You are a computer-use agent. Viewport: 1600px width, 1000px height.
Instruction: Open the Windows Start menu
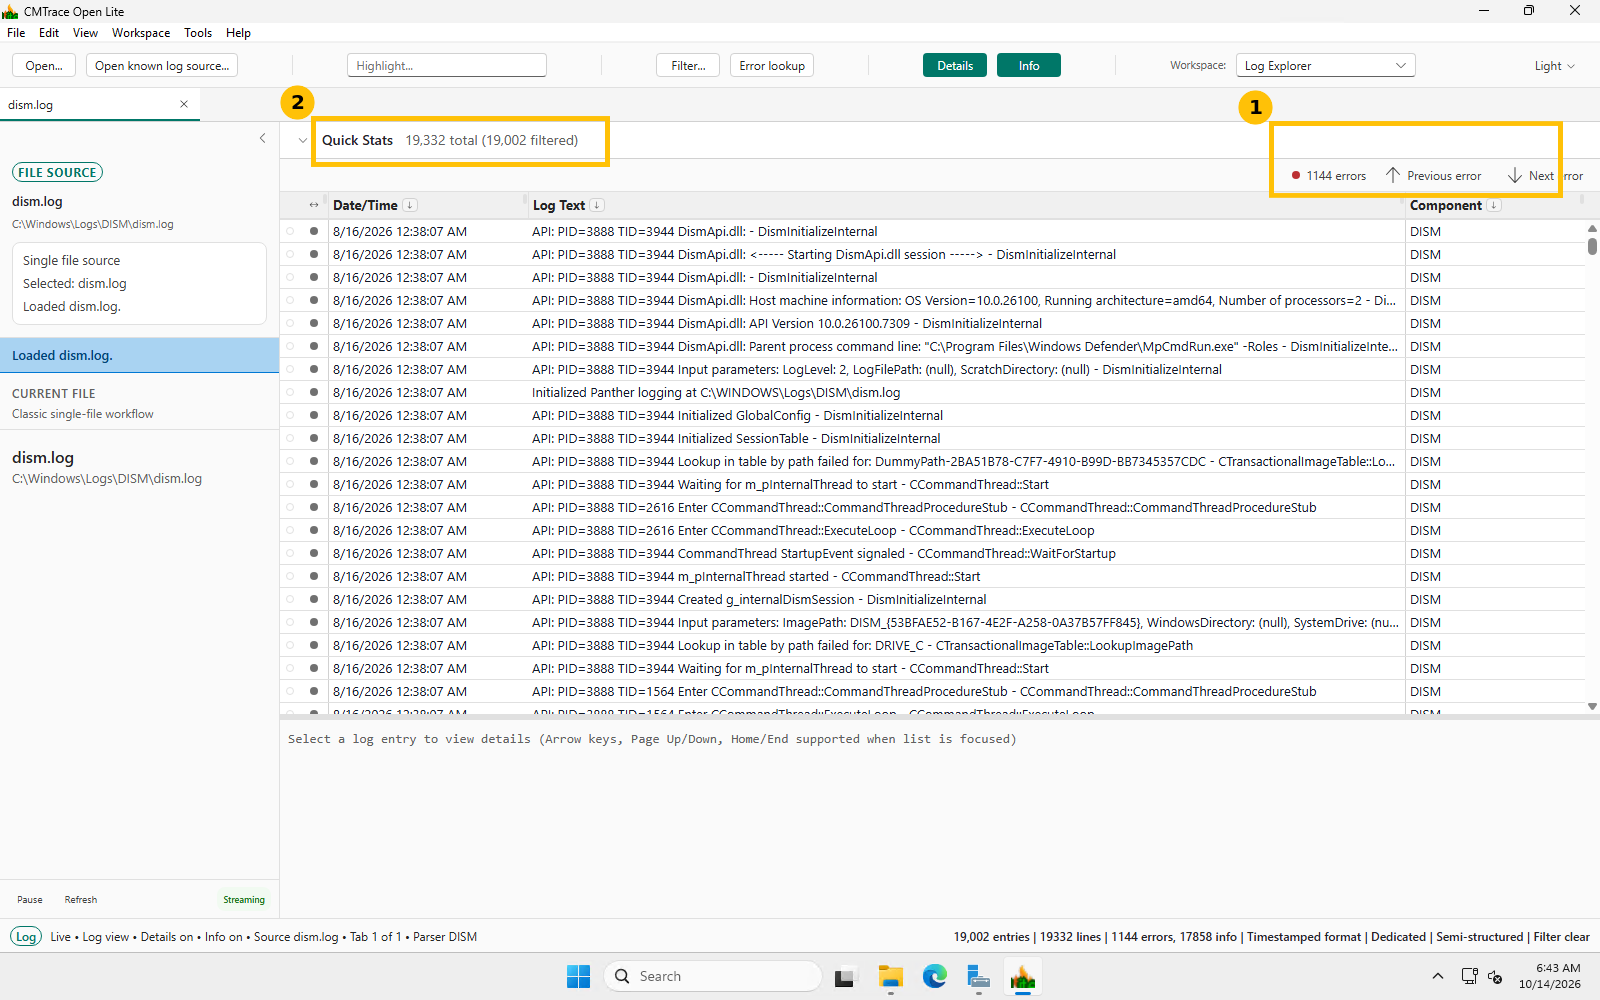click(x=579, y=976)
